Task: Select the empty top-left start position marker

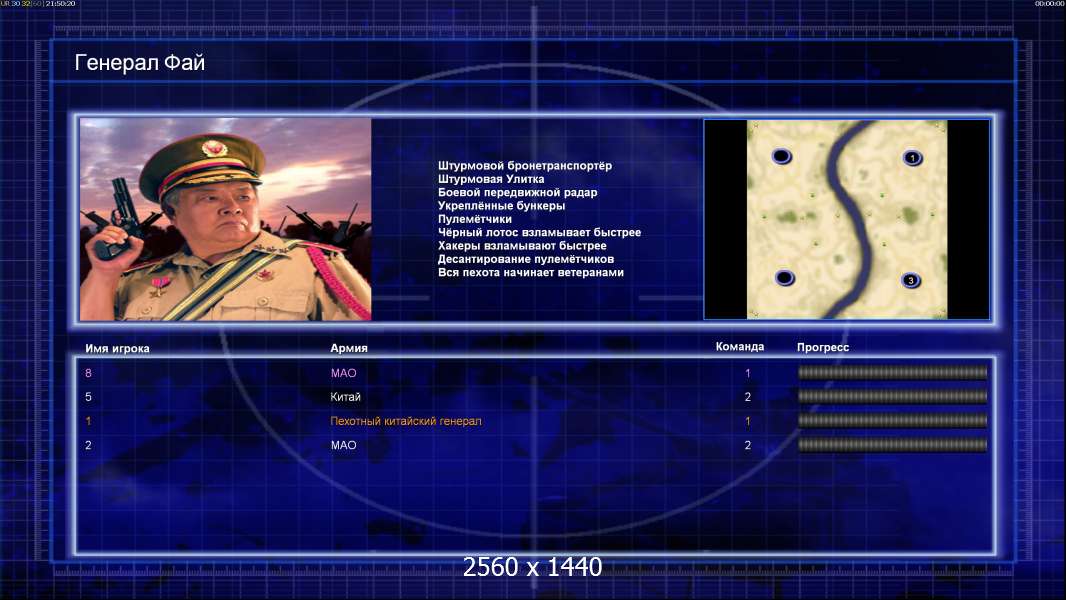Action: click(x=782, y=156)
